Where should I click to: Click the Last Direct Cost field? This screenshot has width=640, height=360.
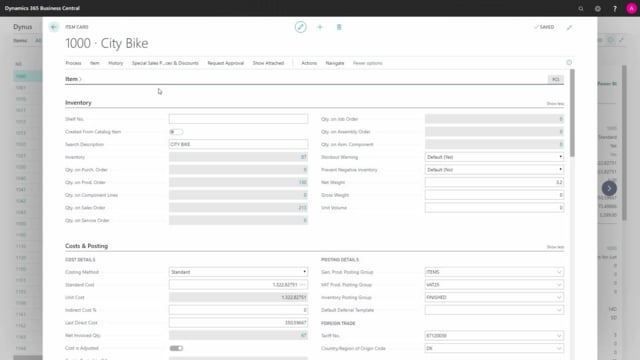point(238,322)
